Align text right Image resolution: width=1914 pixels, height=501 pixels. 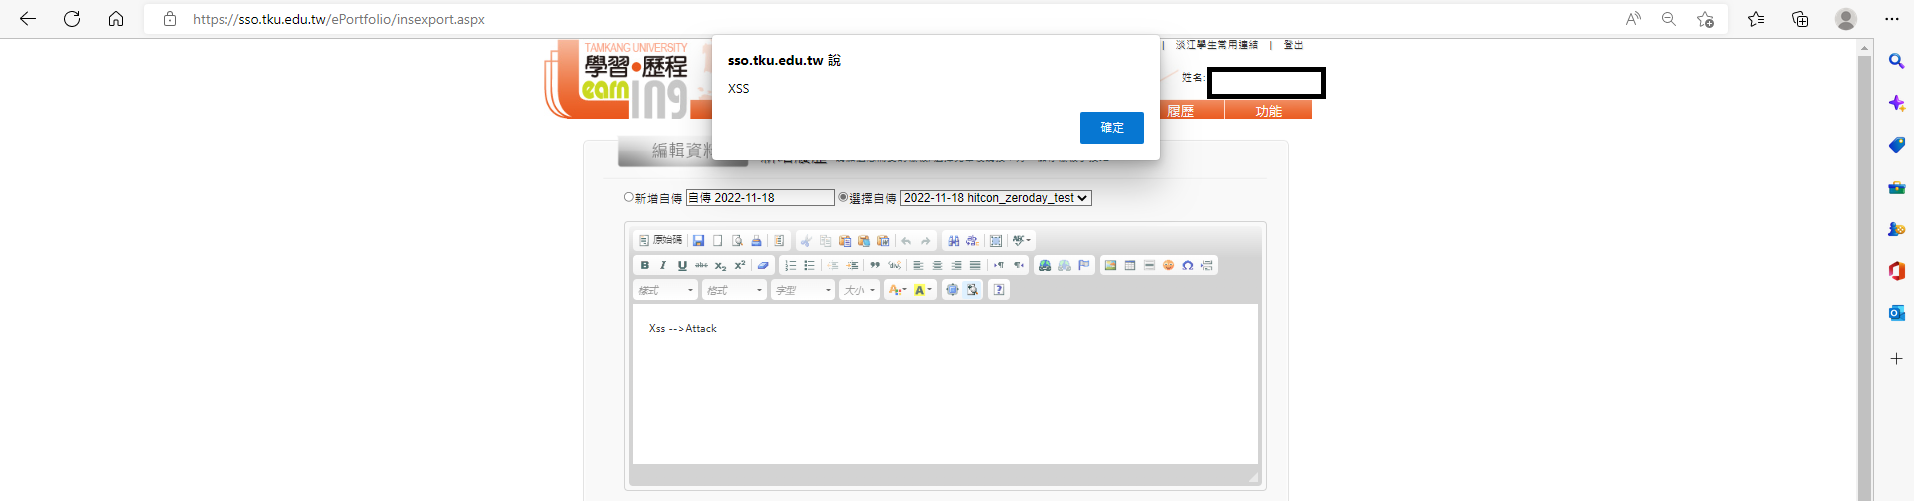[956, 265]
